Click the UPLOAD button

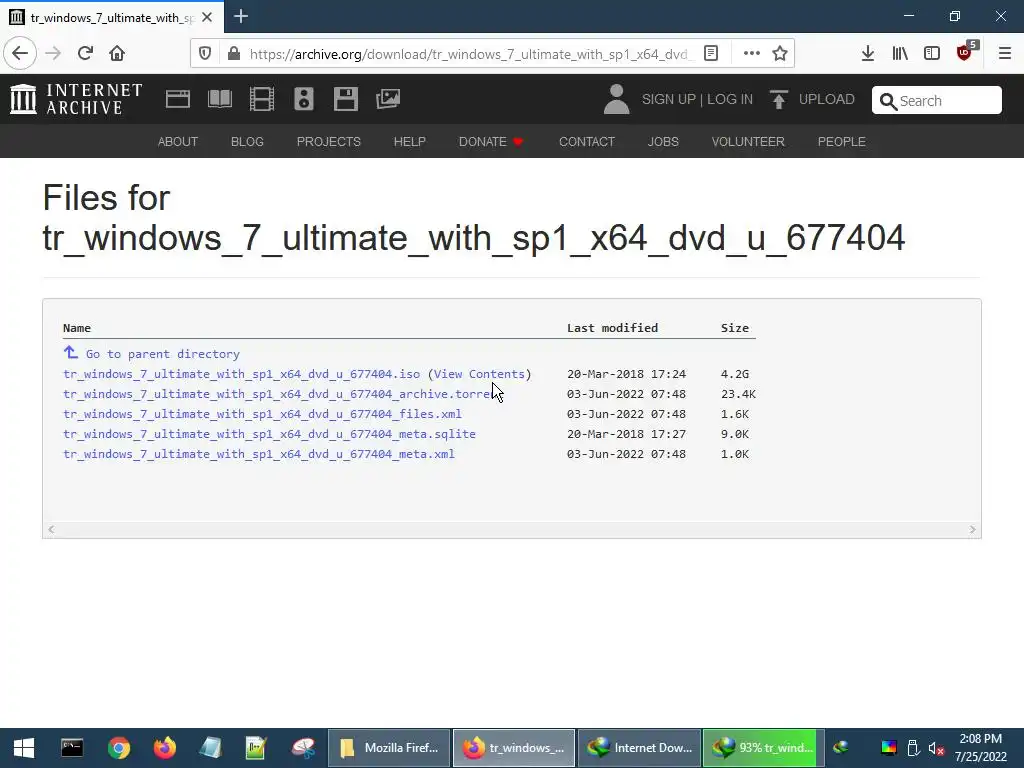click(x=812, y=99)
